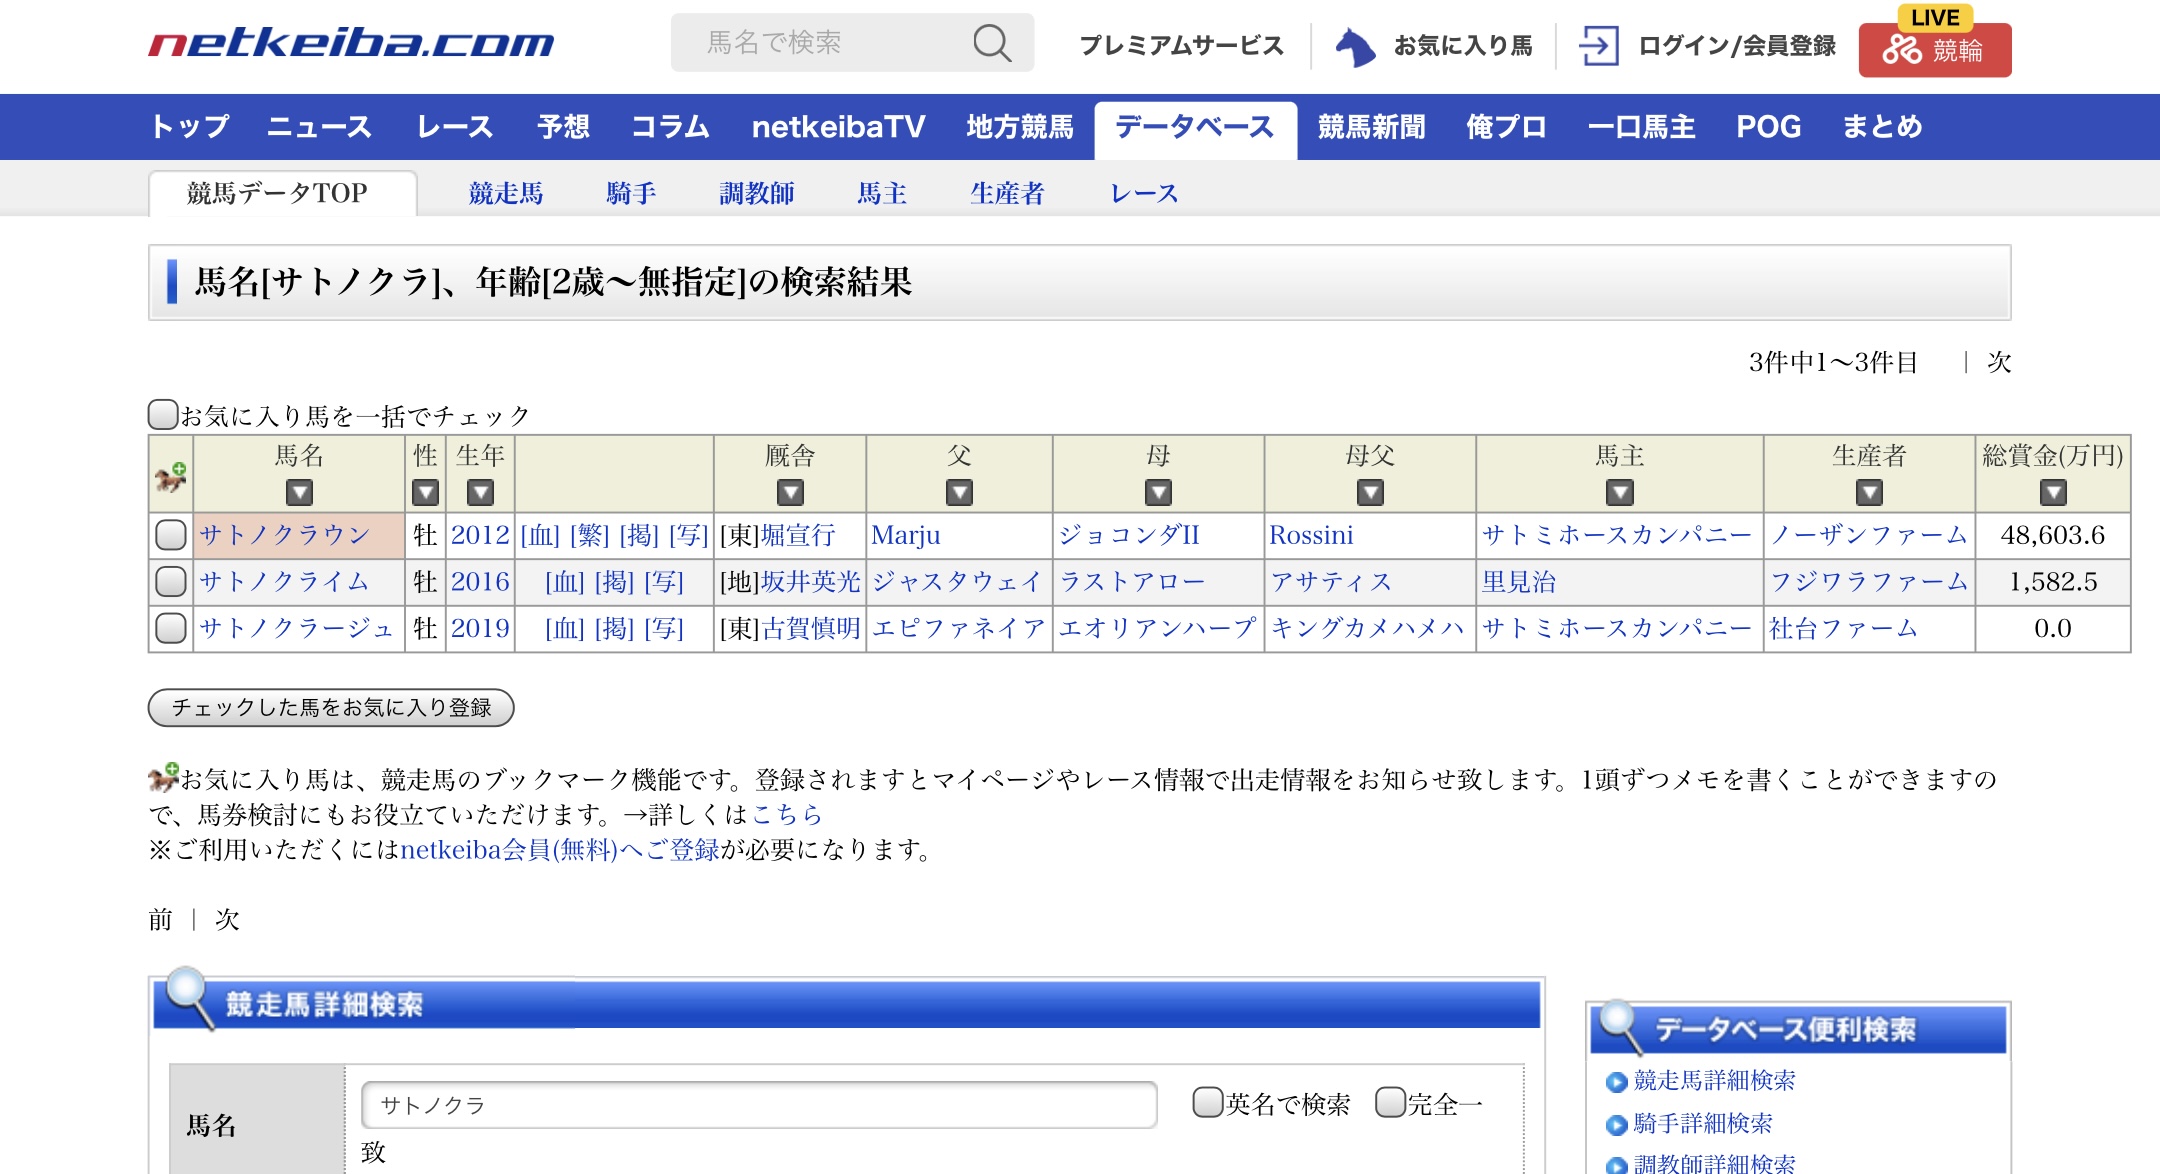Click the horse head favorites icon
This screenshot has height=1174, width=2160.
click(x=1355, y=46)
